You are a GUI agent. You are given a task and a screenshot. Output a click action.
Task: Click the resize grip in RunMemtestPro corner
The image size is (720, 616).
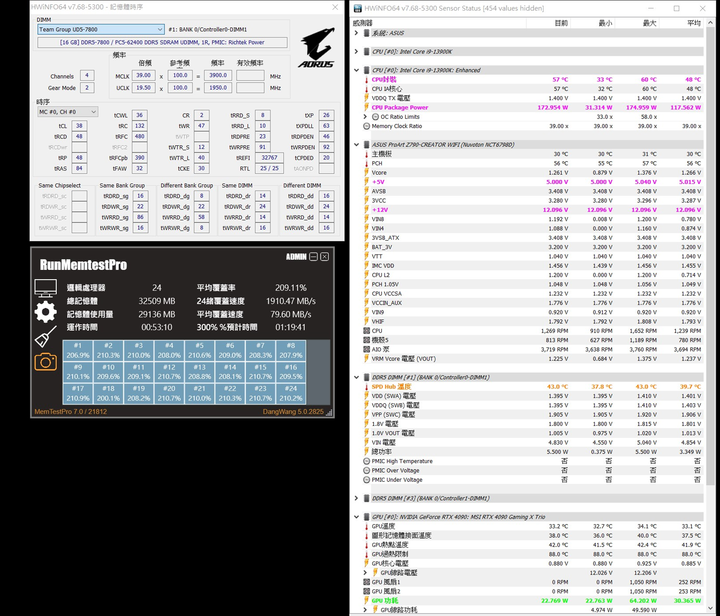(329, 412)
